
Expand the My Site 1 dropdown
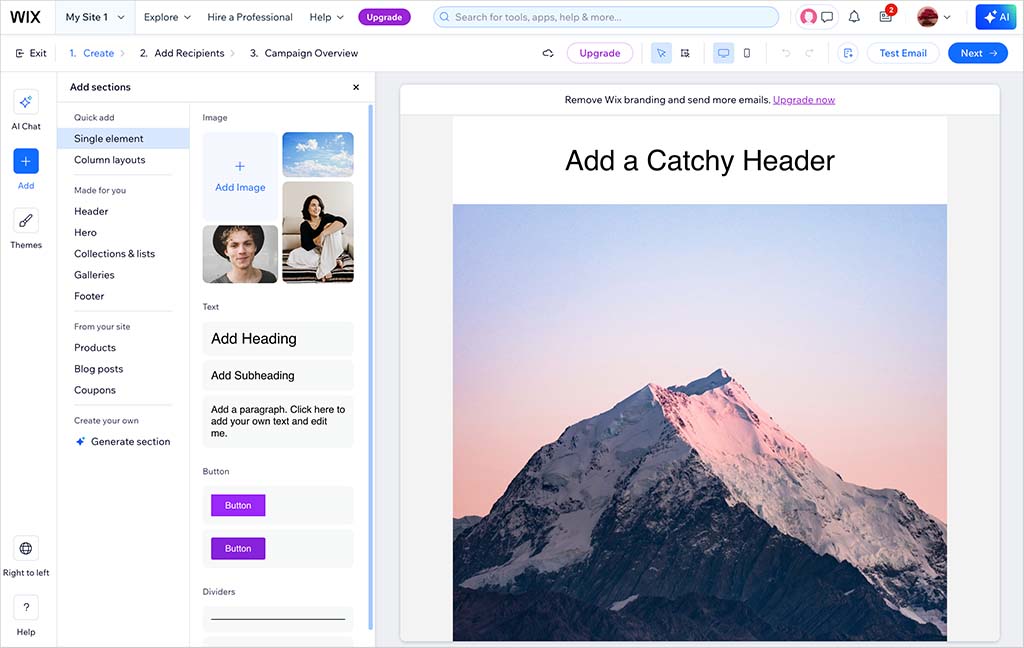coord(95,17)
